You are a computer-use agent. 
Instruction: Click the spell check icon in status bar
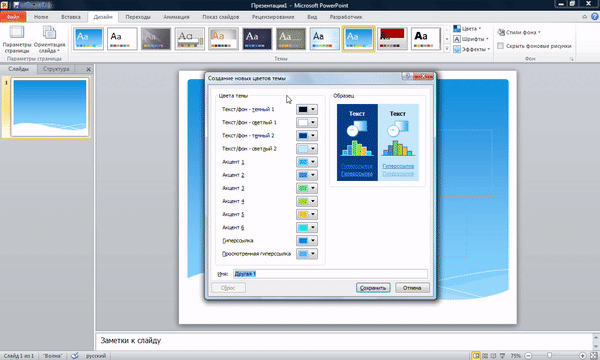point(75,356)
